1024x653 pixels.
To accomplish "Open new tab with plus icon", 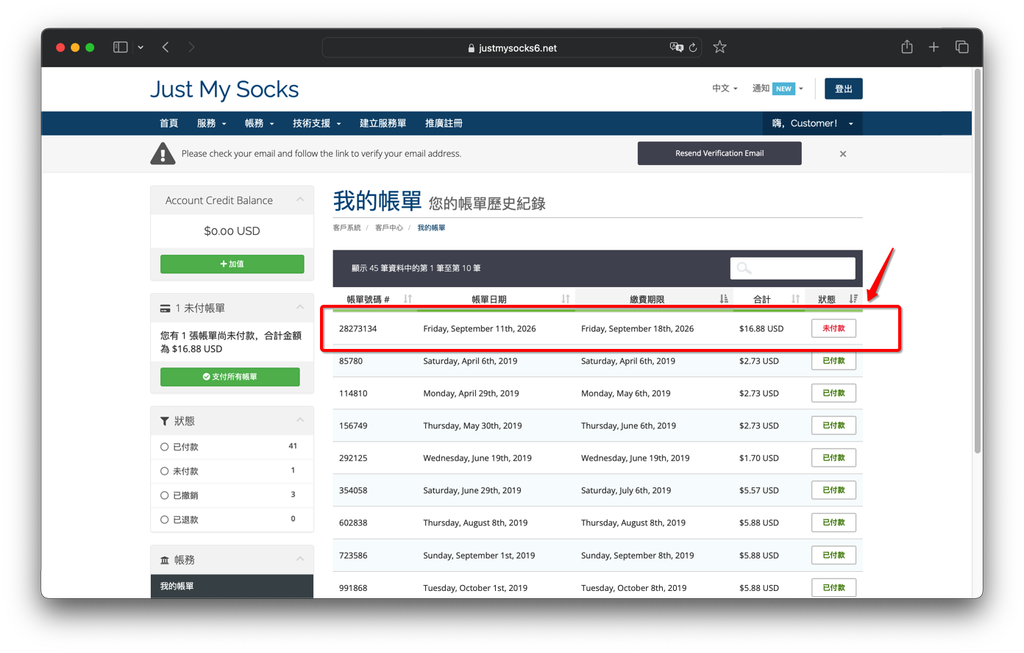I will [934, 47].
